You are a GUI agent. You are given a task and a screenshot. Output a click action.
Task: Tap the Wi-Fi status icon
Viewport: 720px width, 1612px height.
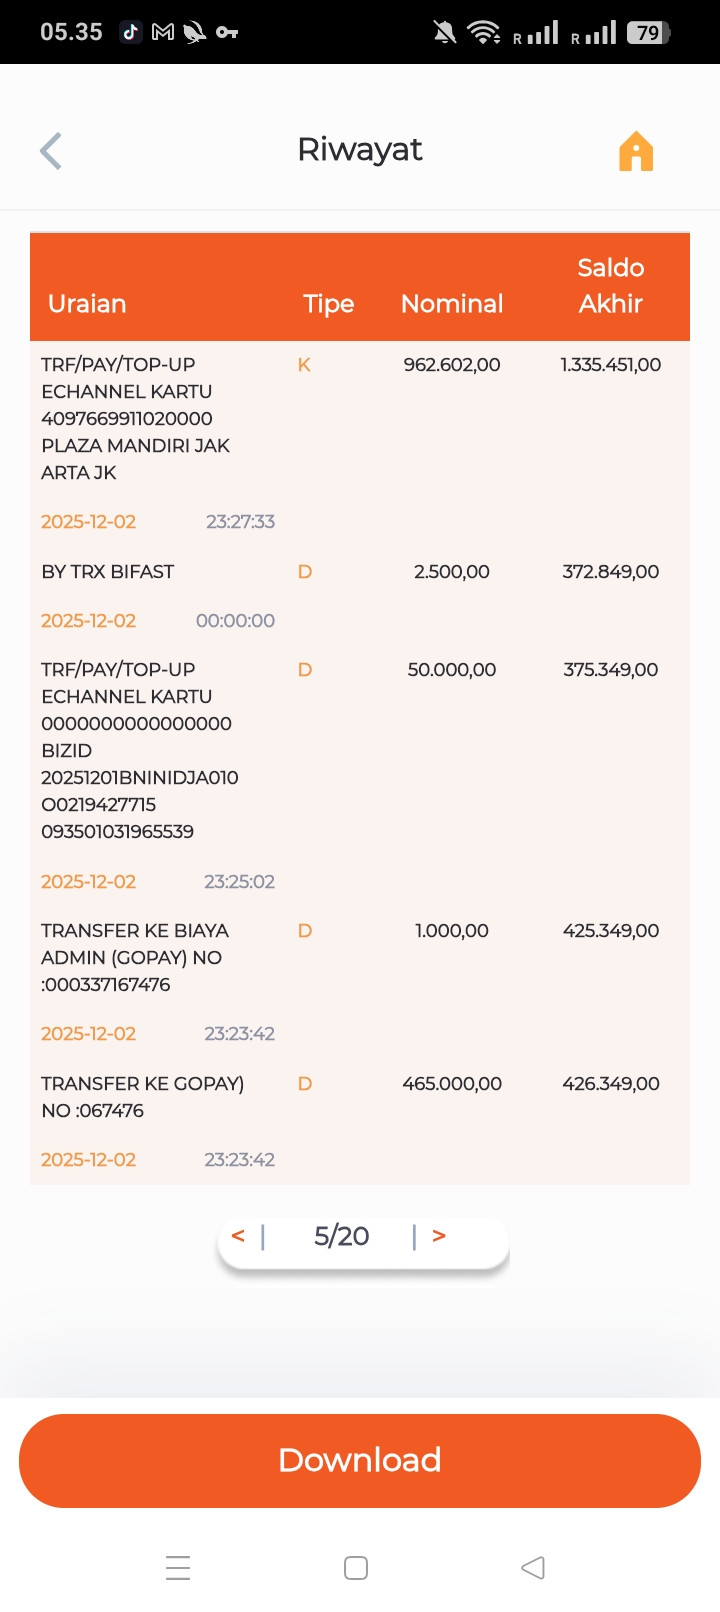485,32
